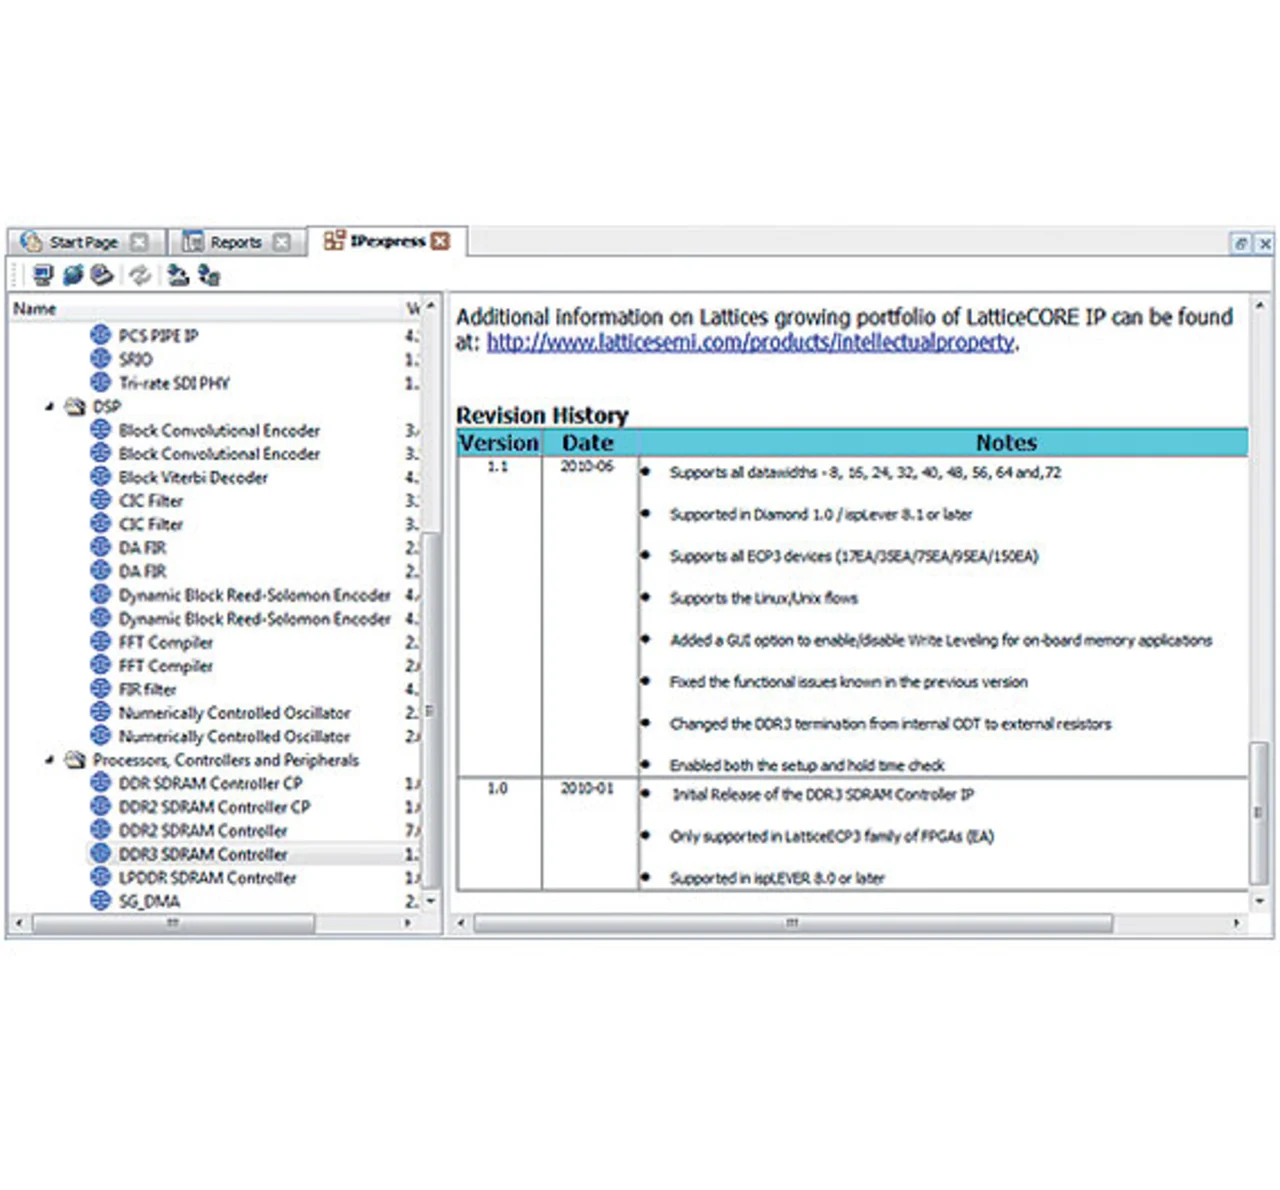
Task: Click the globe icon in IPexpress toolbar
Action: point(73,274)
